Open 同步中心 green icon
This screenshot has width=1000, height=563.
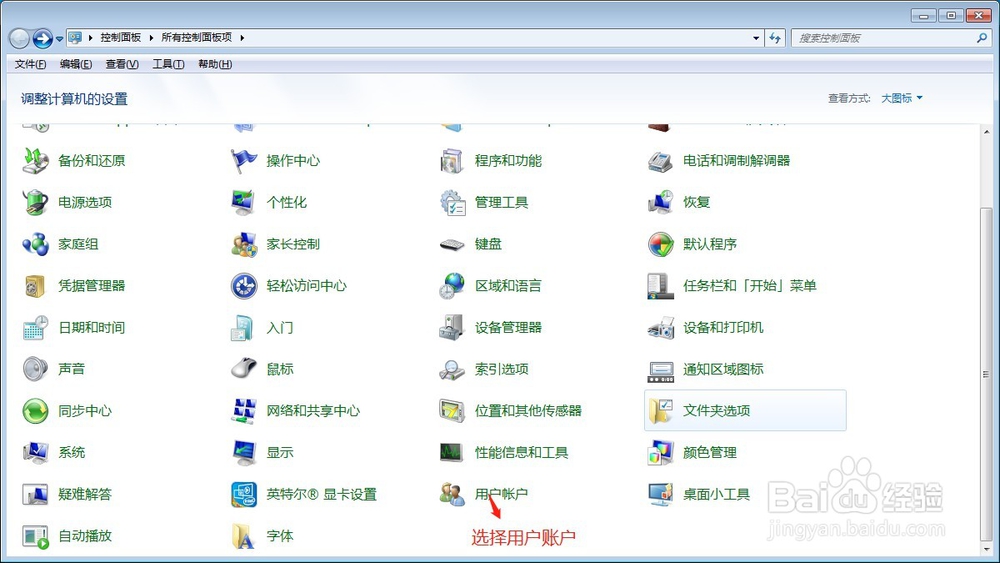click(35, 411)
